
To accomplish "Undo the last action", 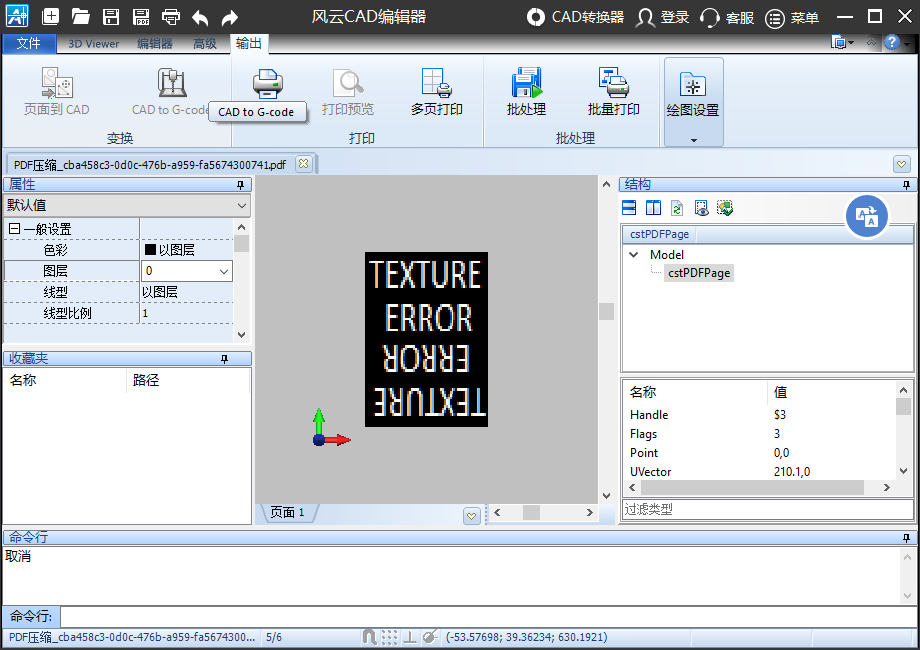I will [x=200, y=17].
